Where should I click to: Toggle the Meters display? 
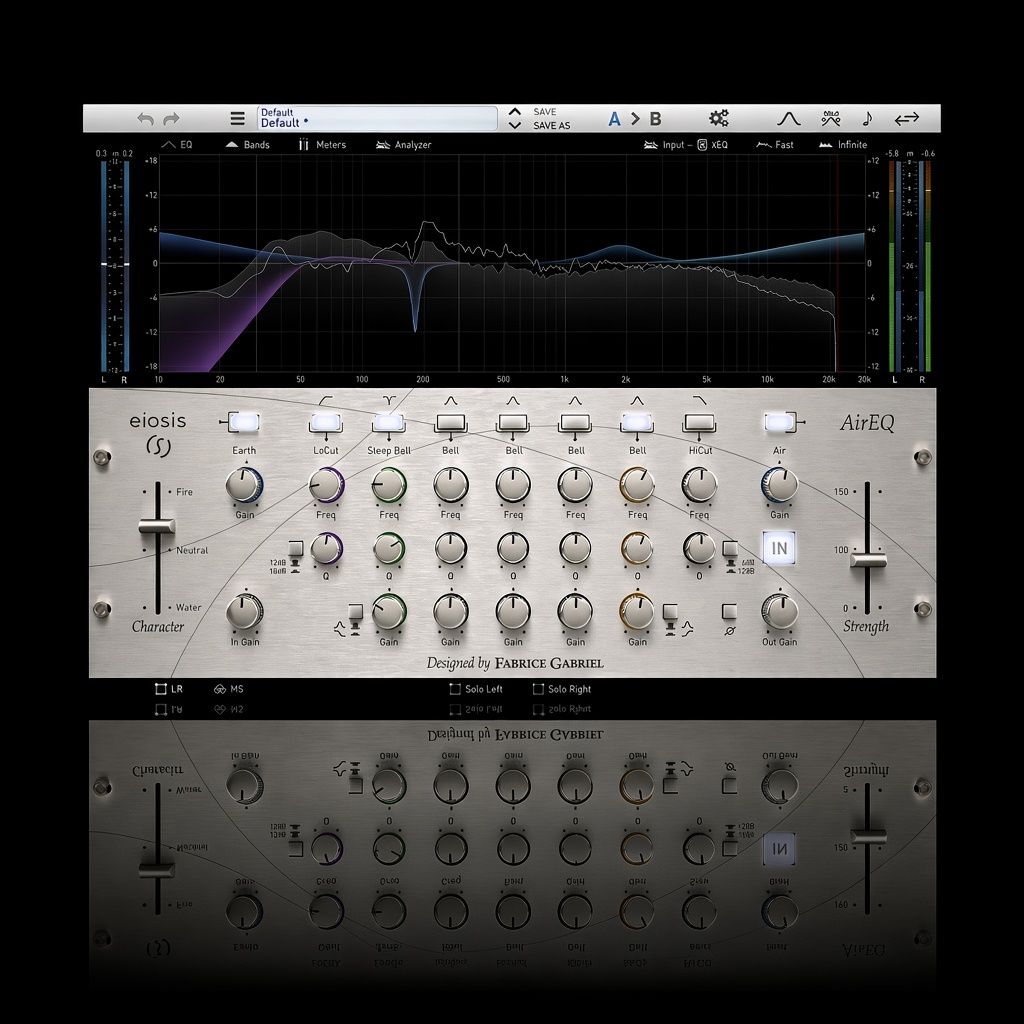click(323, 145)
